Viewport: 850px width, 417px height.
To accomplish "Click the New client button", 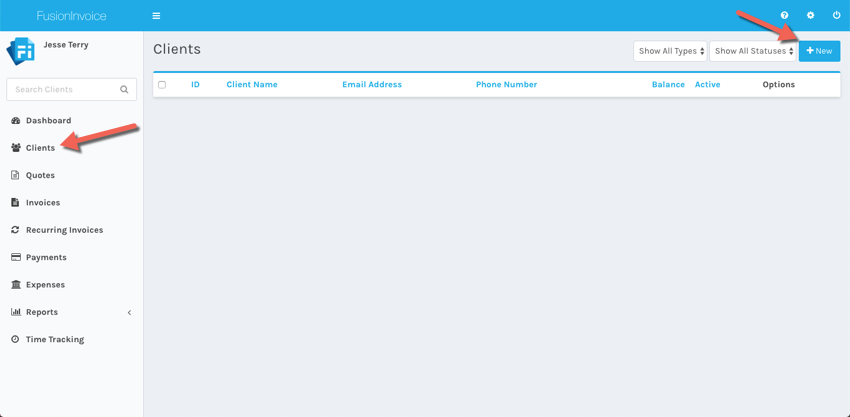I will click(819, 51).
